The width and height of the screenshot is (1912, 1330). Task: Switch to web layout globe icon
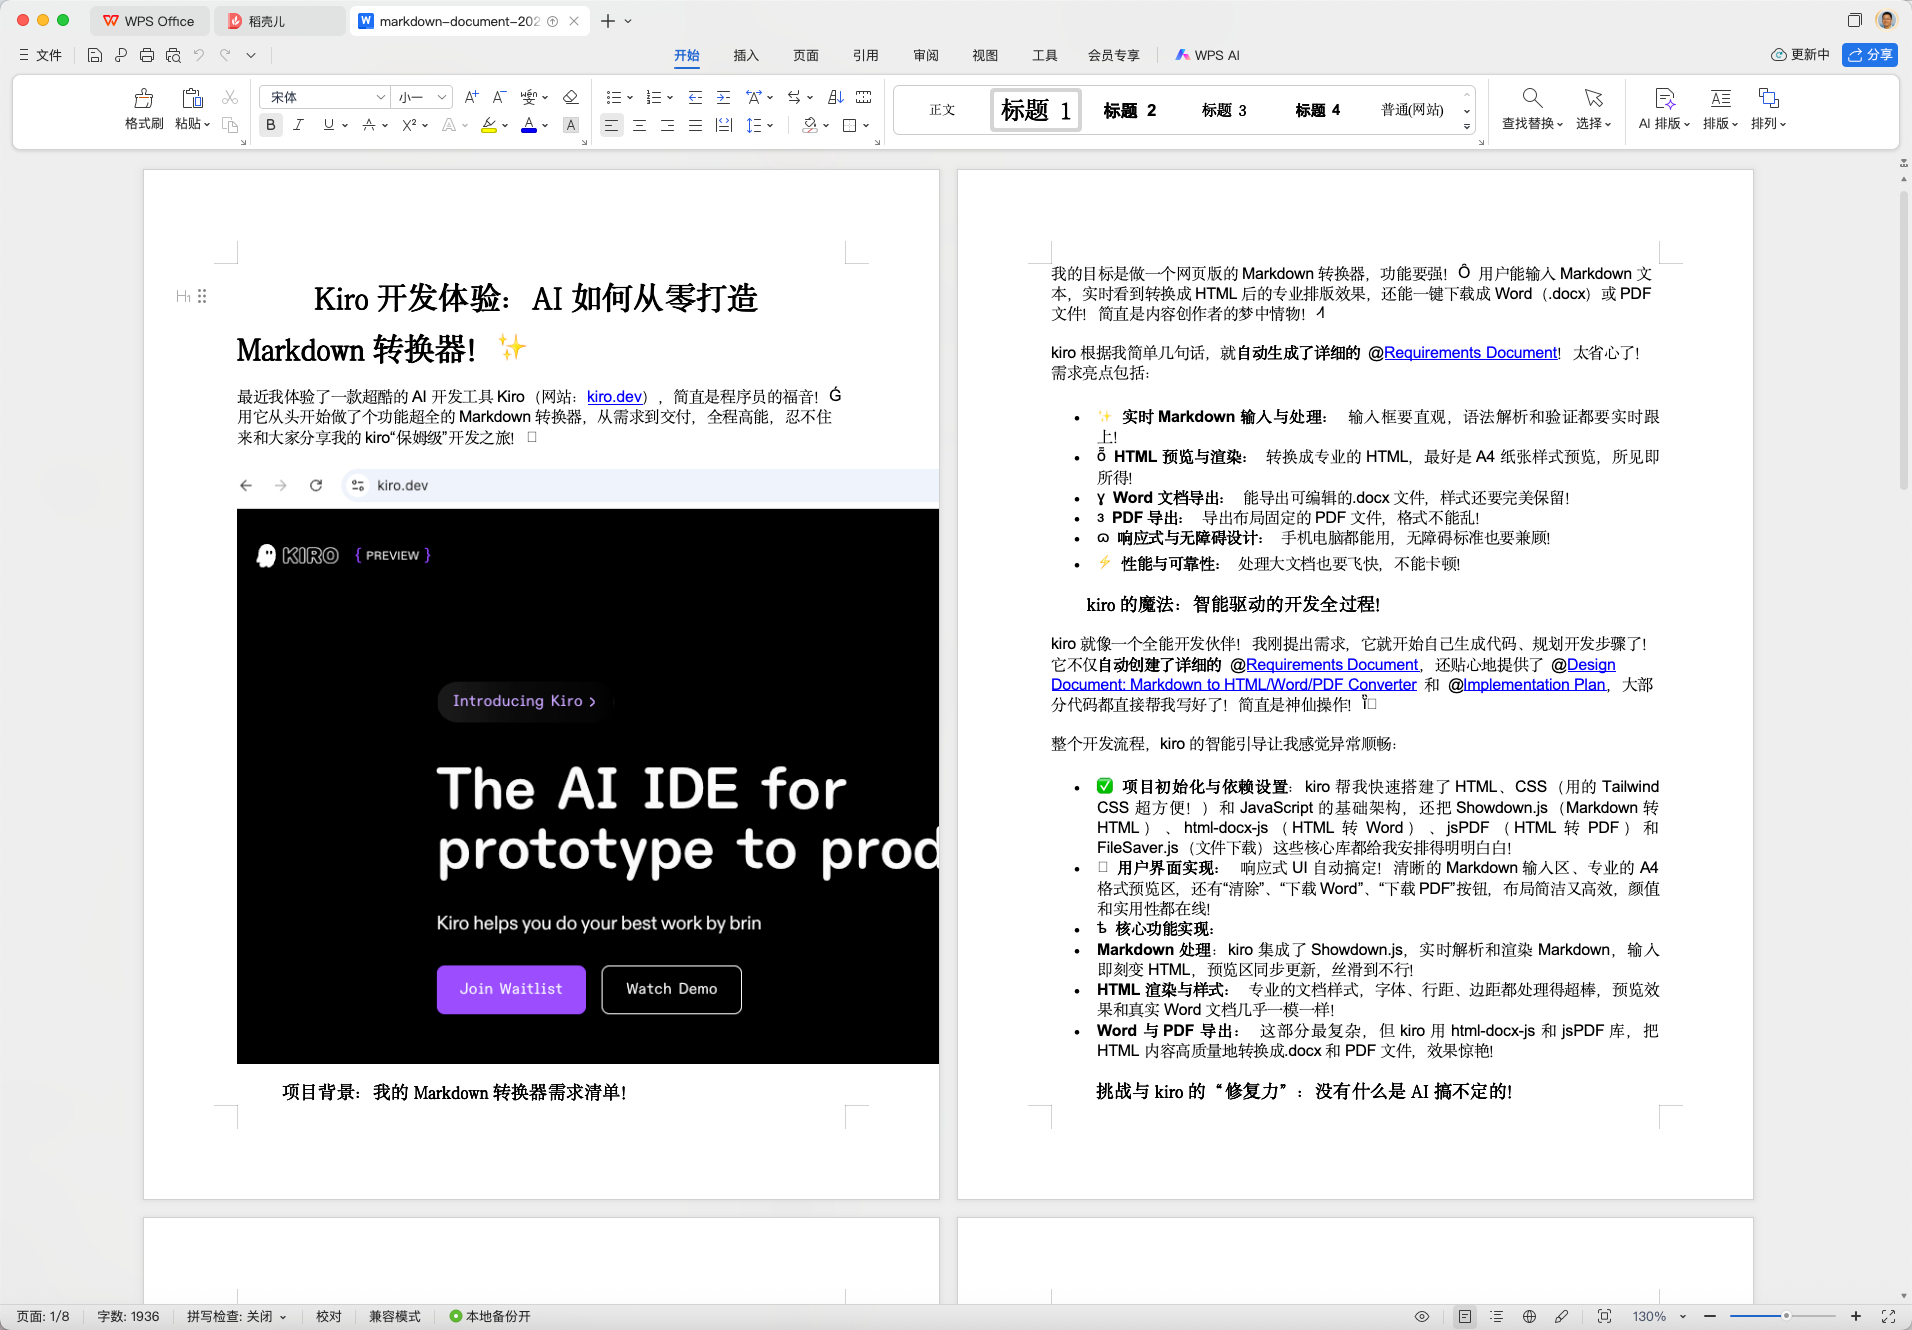coord(1529,1316)
